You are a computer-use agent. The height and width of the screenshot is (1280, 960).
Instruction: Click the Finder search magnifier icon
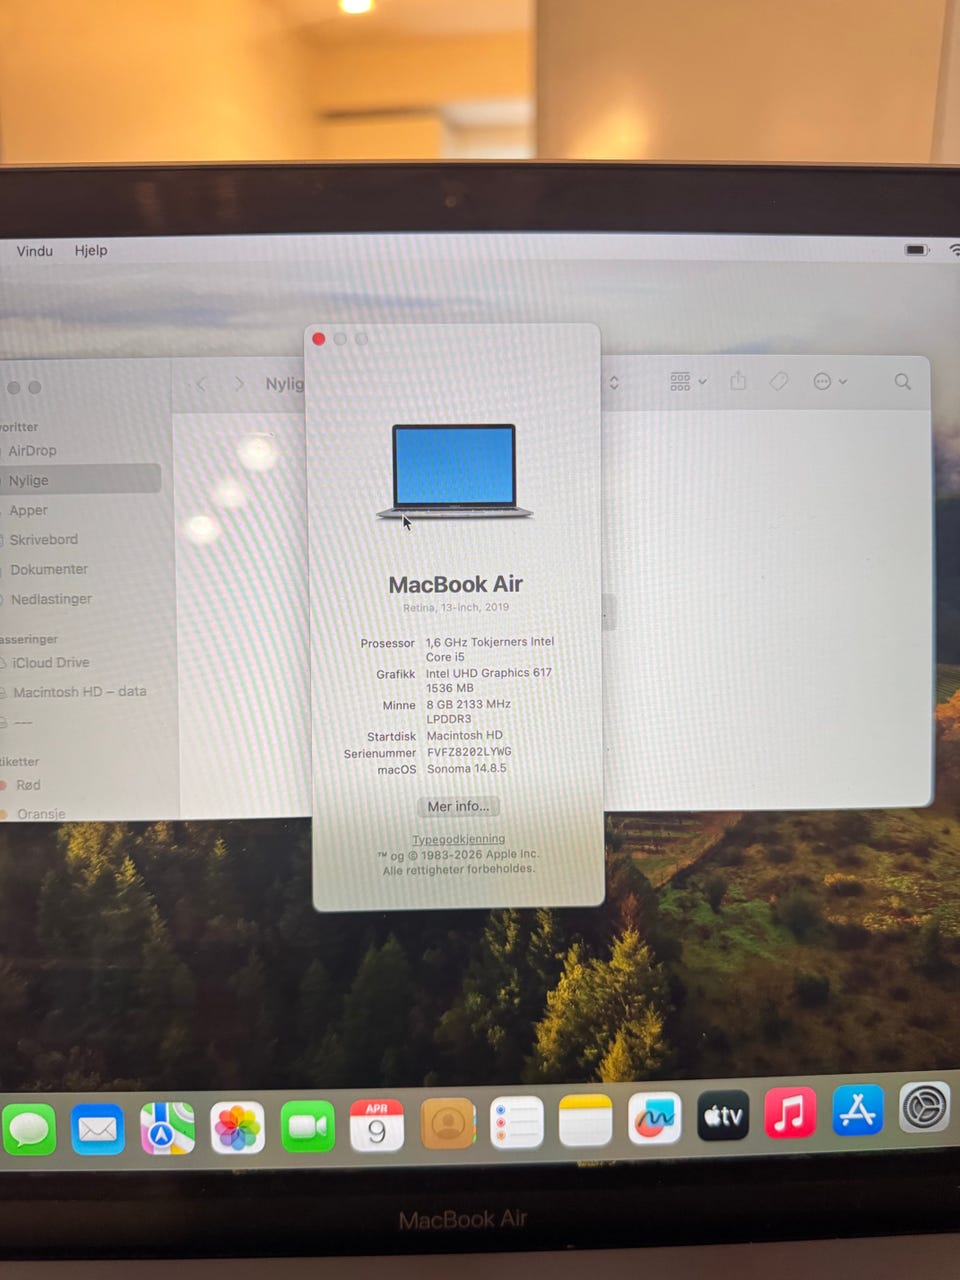903,381
